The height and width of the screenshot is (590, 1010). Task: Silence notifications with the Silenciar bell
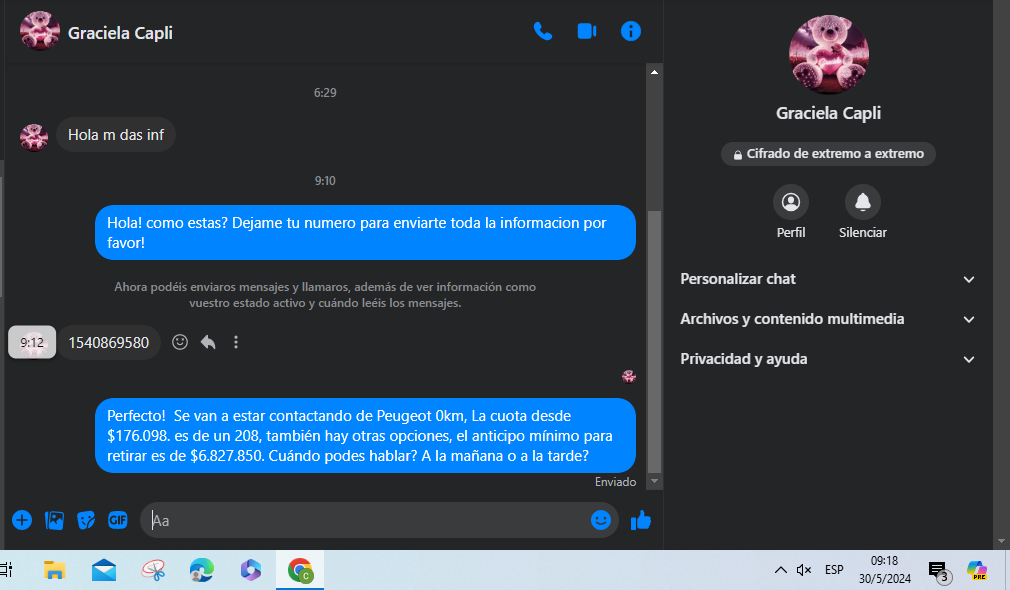(862, 203)
